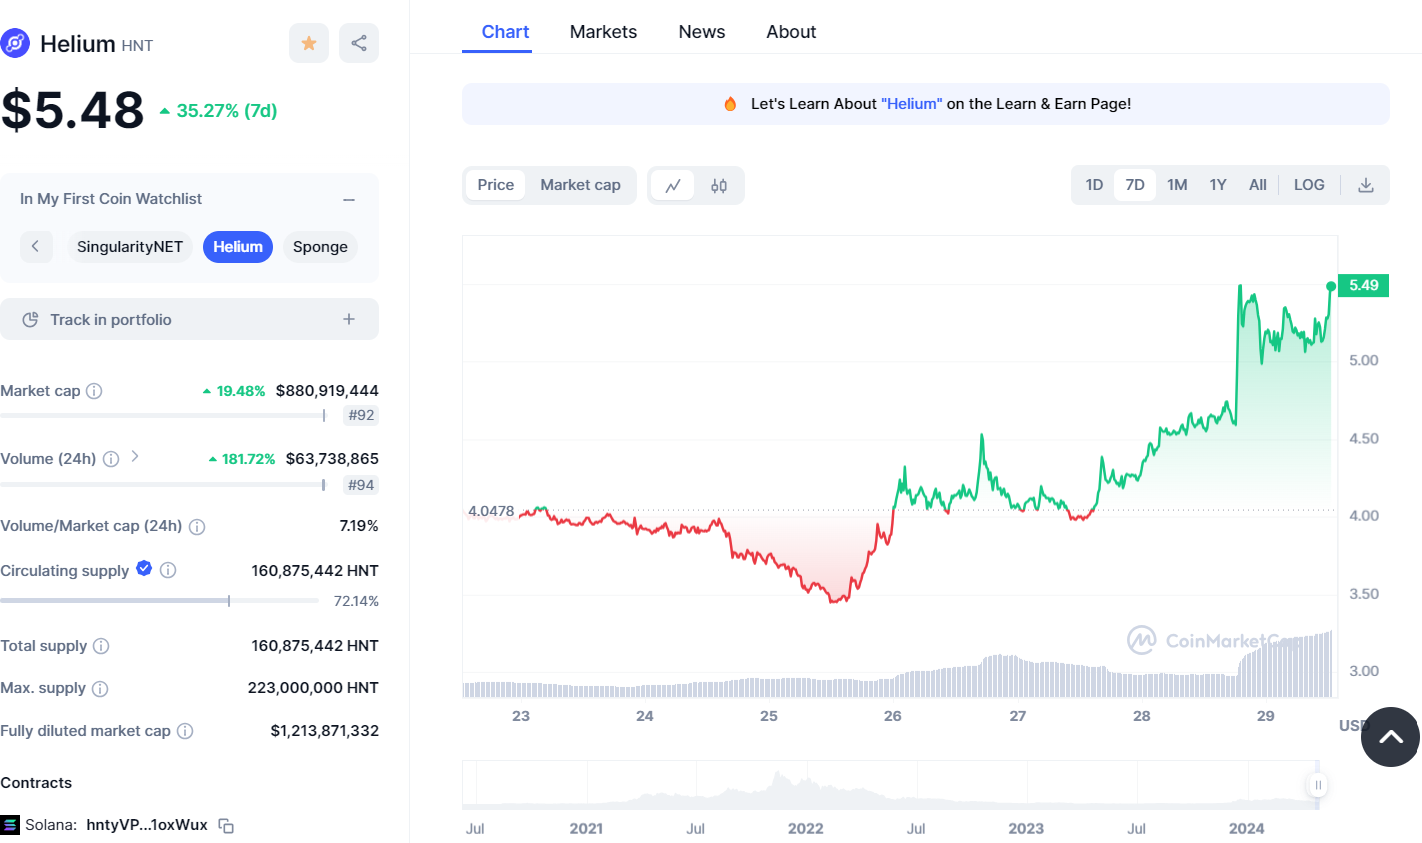
Task: Click the Track in portfolio button
Action: [x=189, y=319]
